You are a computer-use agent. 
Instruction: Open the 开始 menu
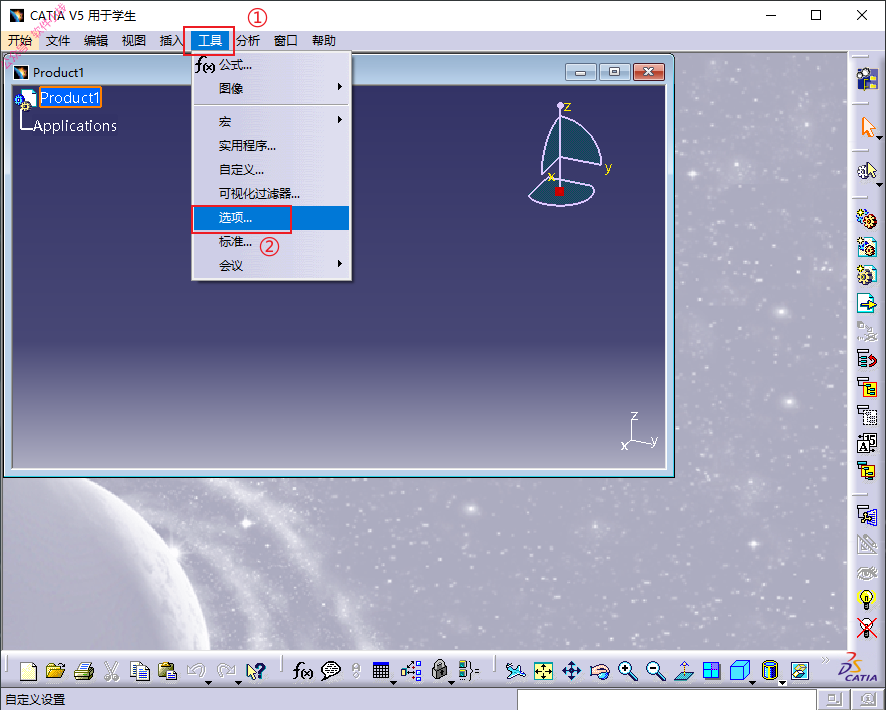coord(20,40)
